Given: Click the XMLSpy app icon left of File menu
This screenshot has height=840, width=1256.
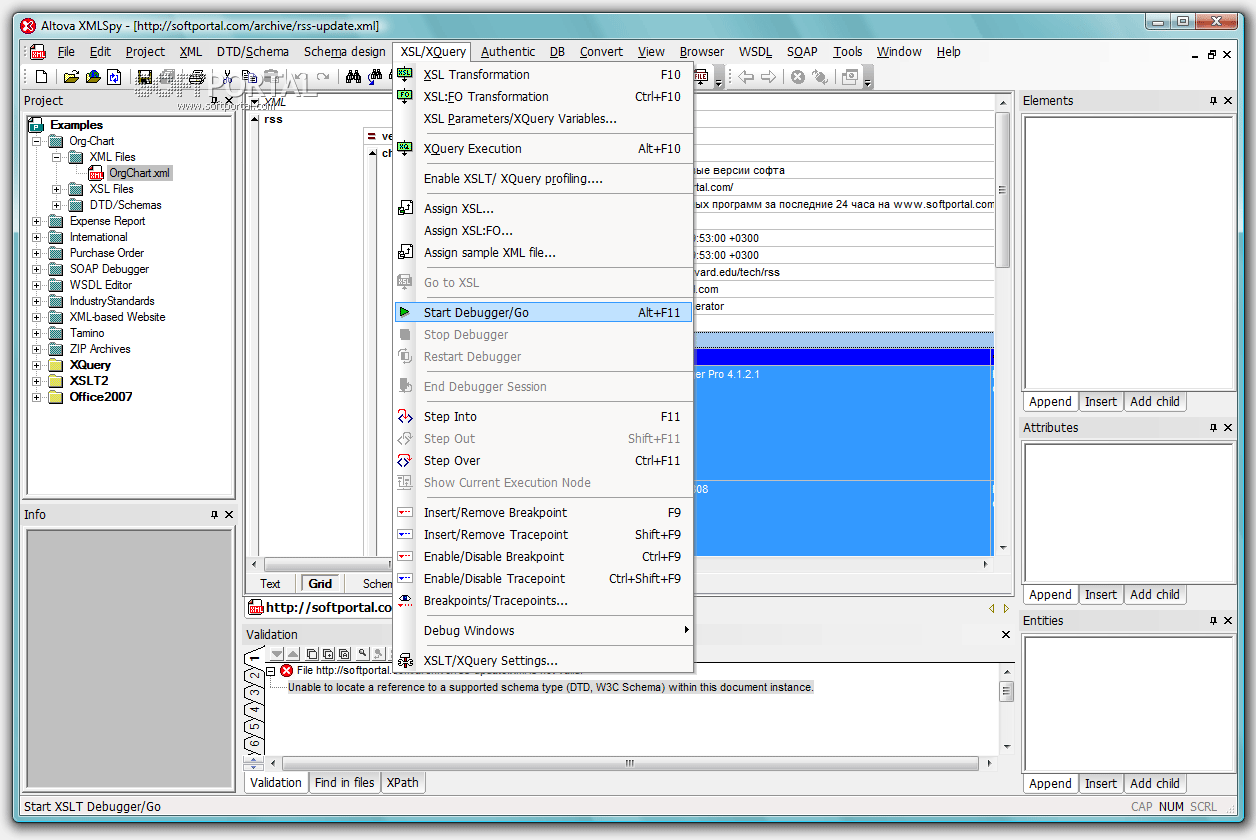Looking at the screenshot, I should click(38, 52).
